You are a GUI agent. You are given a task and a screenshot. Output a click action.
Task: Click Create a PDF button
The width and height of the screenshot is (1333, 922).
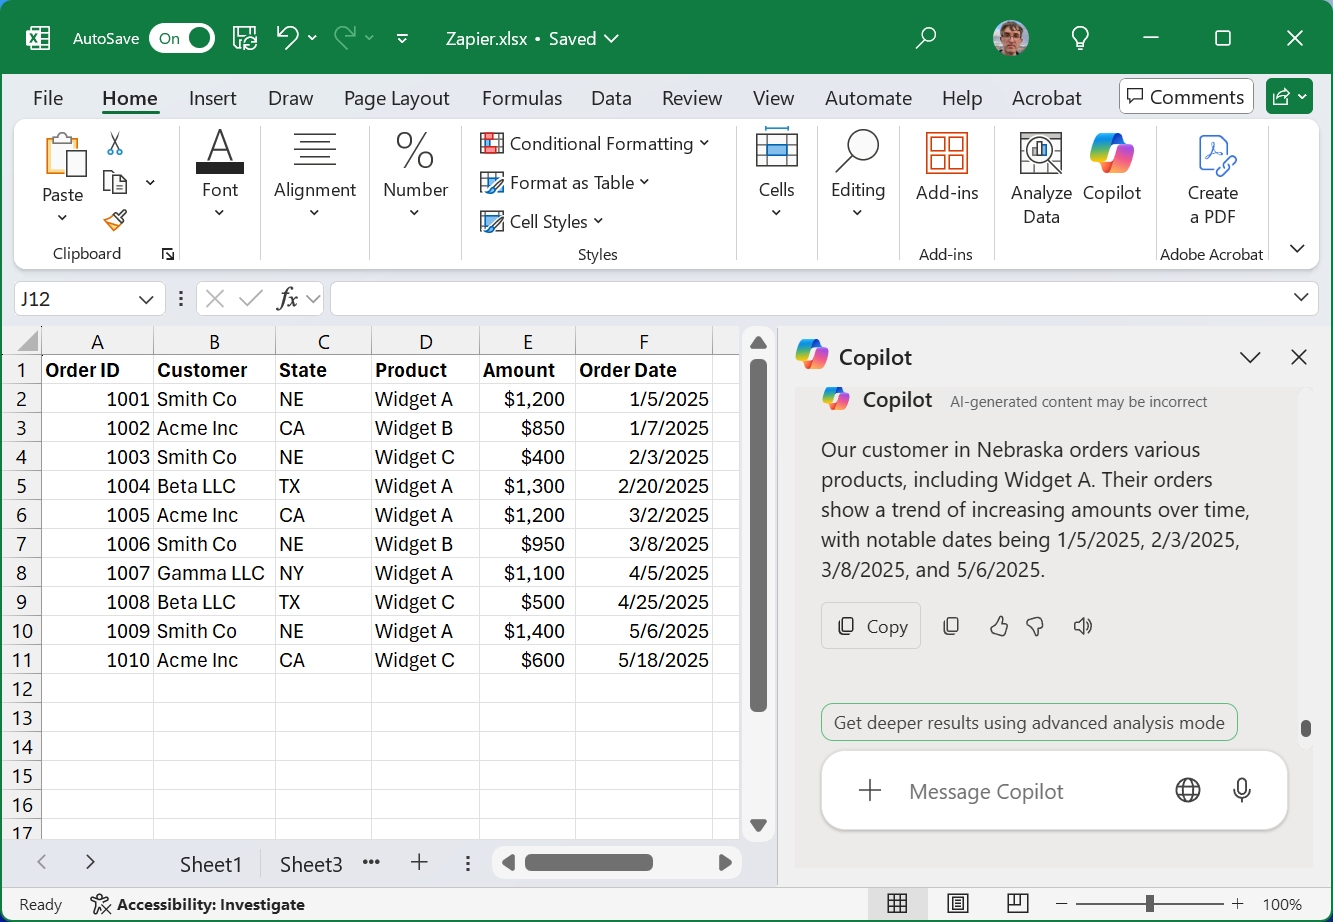click(x=1213, y=180)
